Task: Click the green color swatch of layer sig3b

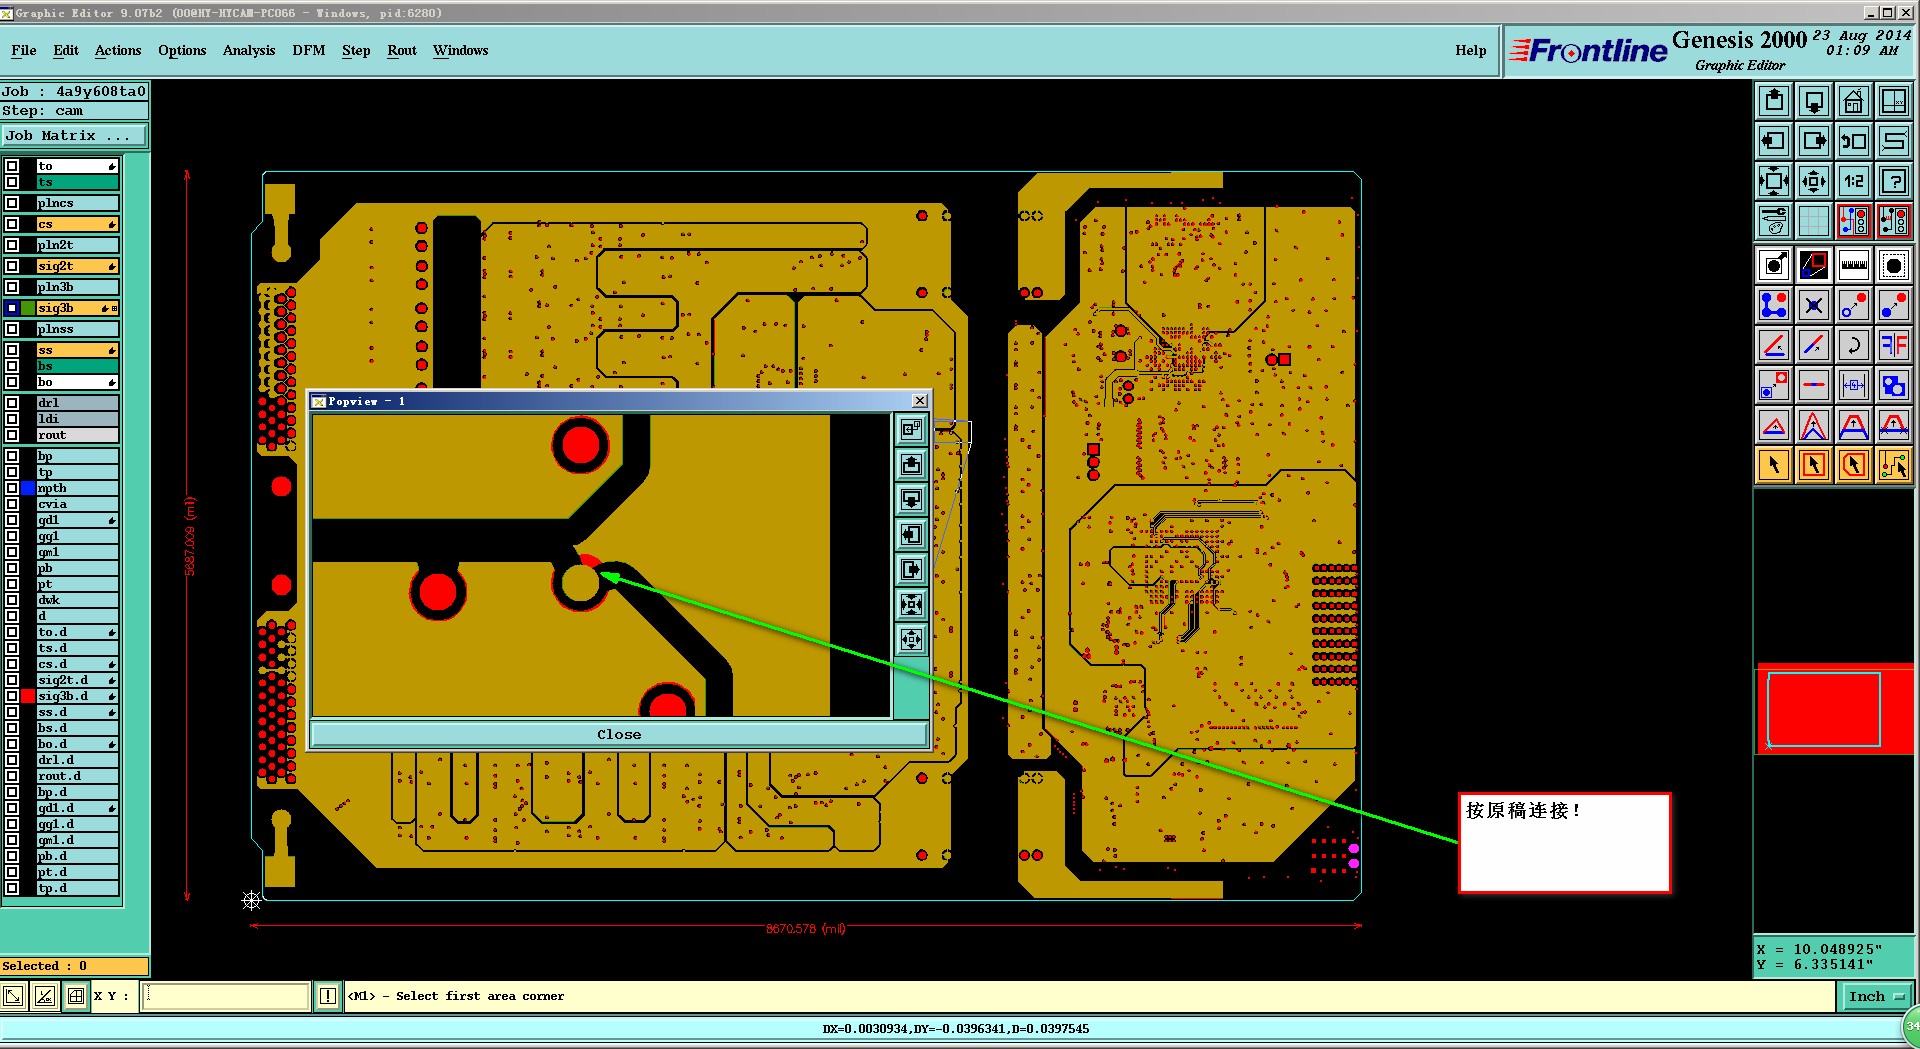Action: click(x=28, y=308)
